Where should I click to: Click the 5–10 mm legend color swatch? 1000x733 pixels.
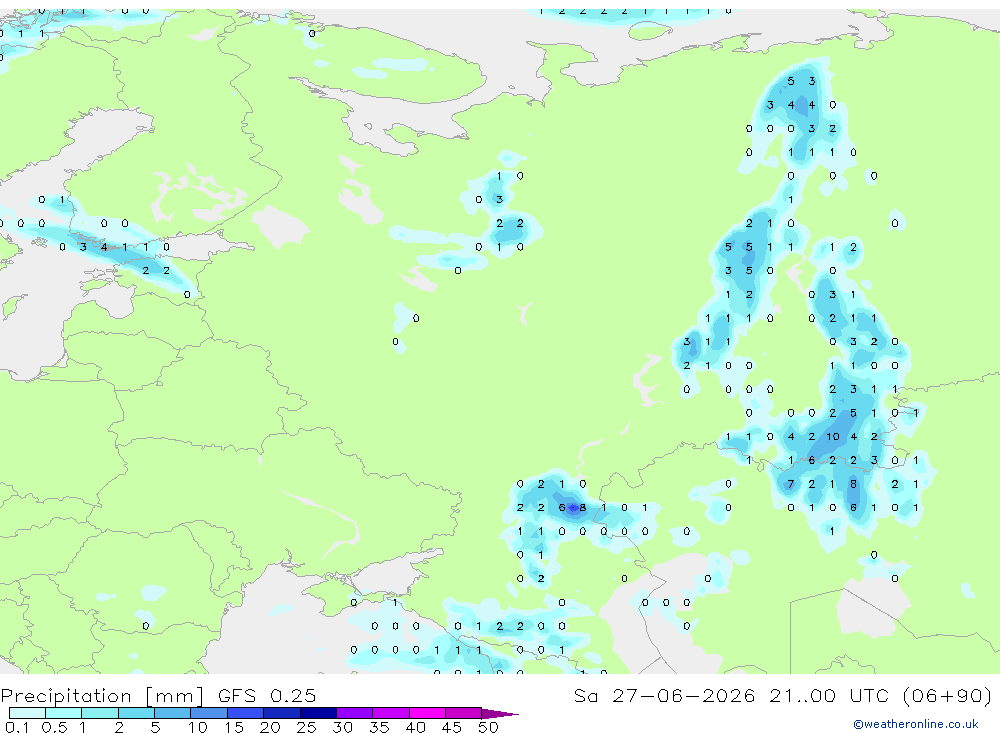172,713
